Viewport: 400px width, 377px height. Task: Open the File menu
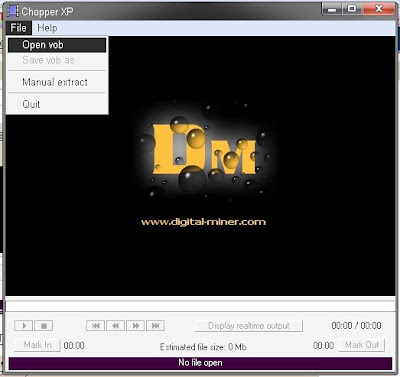coord(18,28)
